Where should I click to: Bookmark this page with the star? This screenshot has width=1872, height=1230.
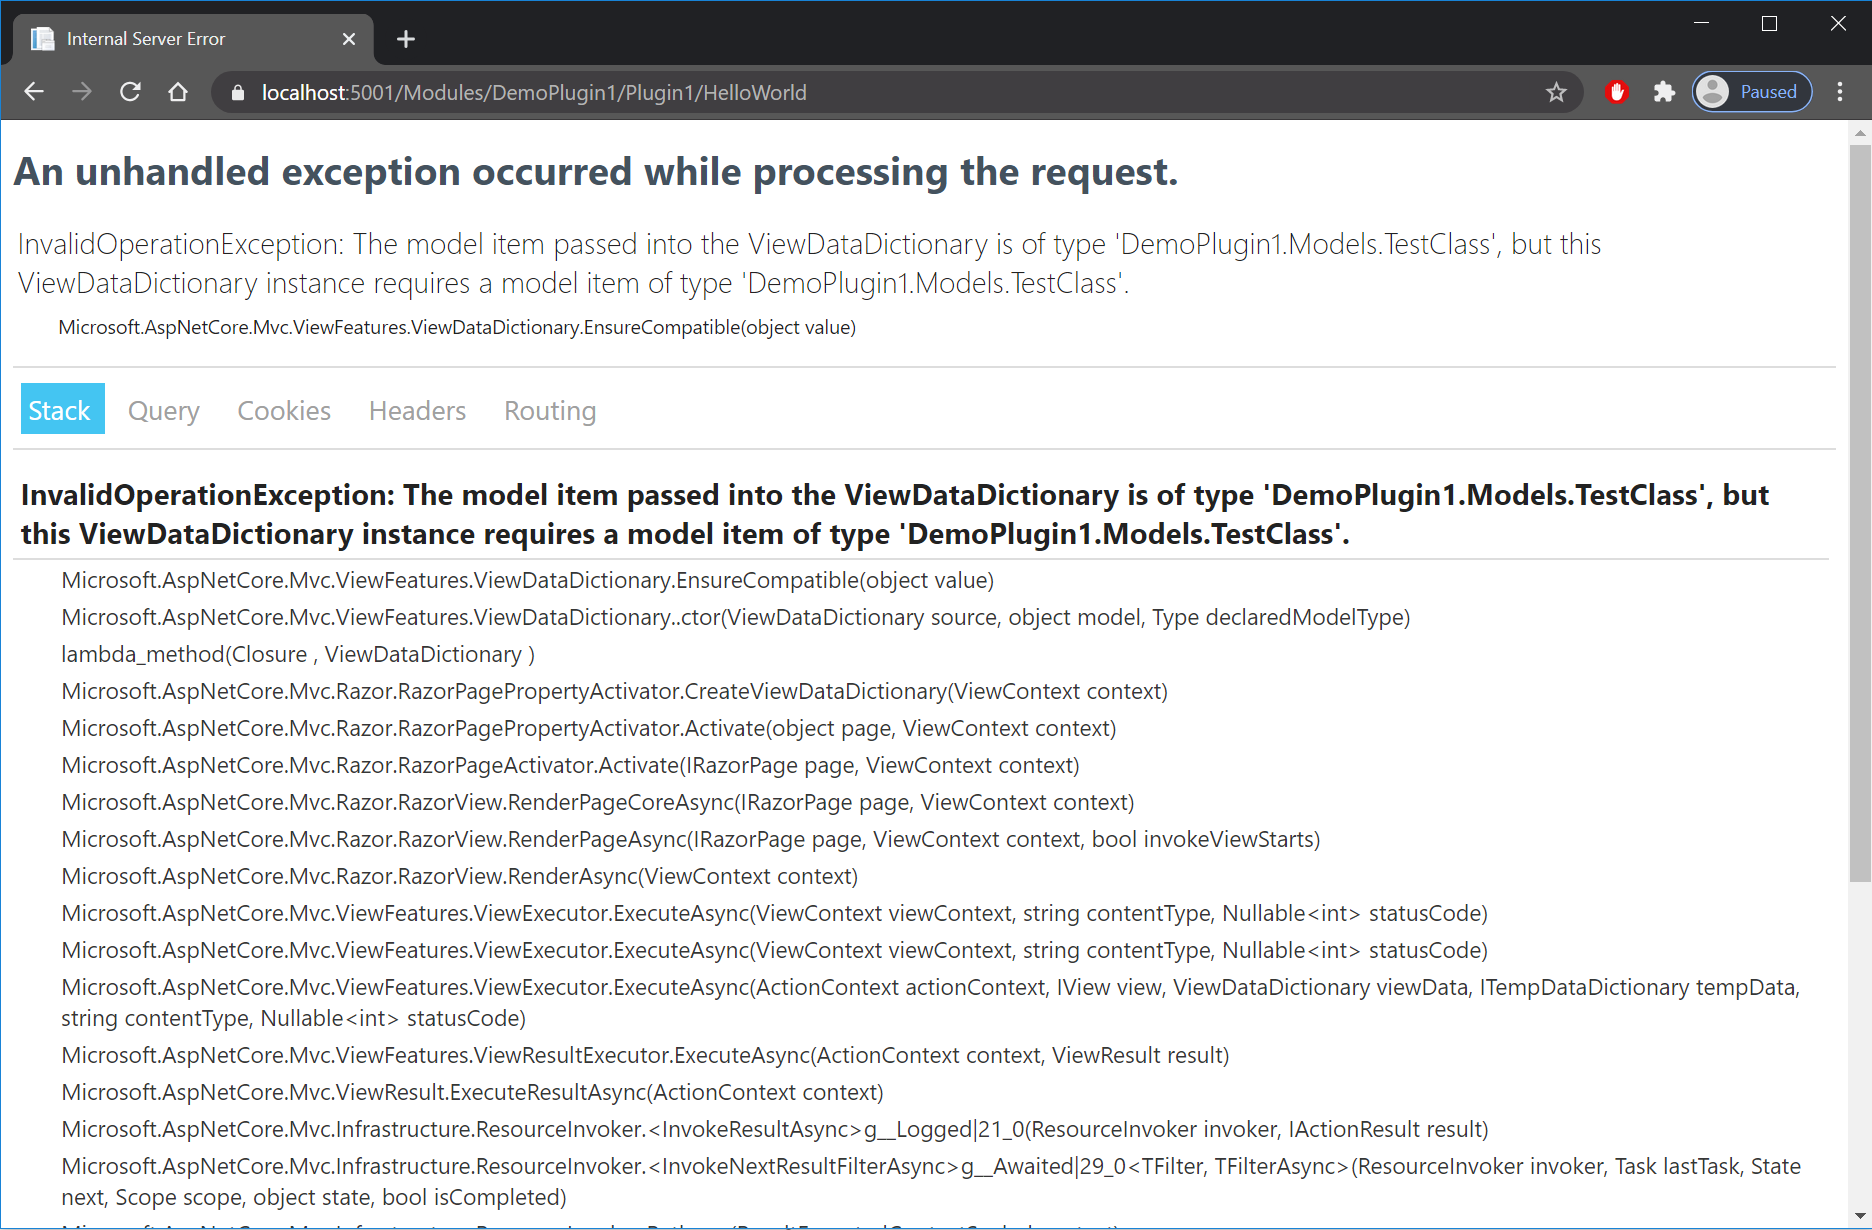point(1556,92)
